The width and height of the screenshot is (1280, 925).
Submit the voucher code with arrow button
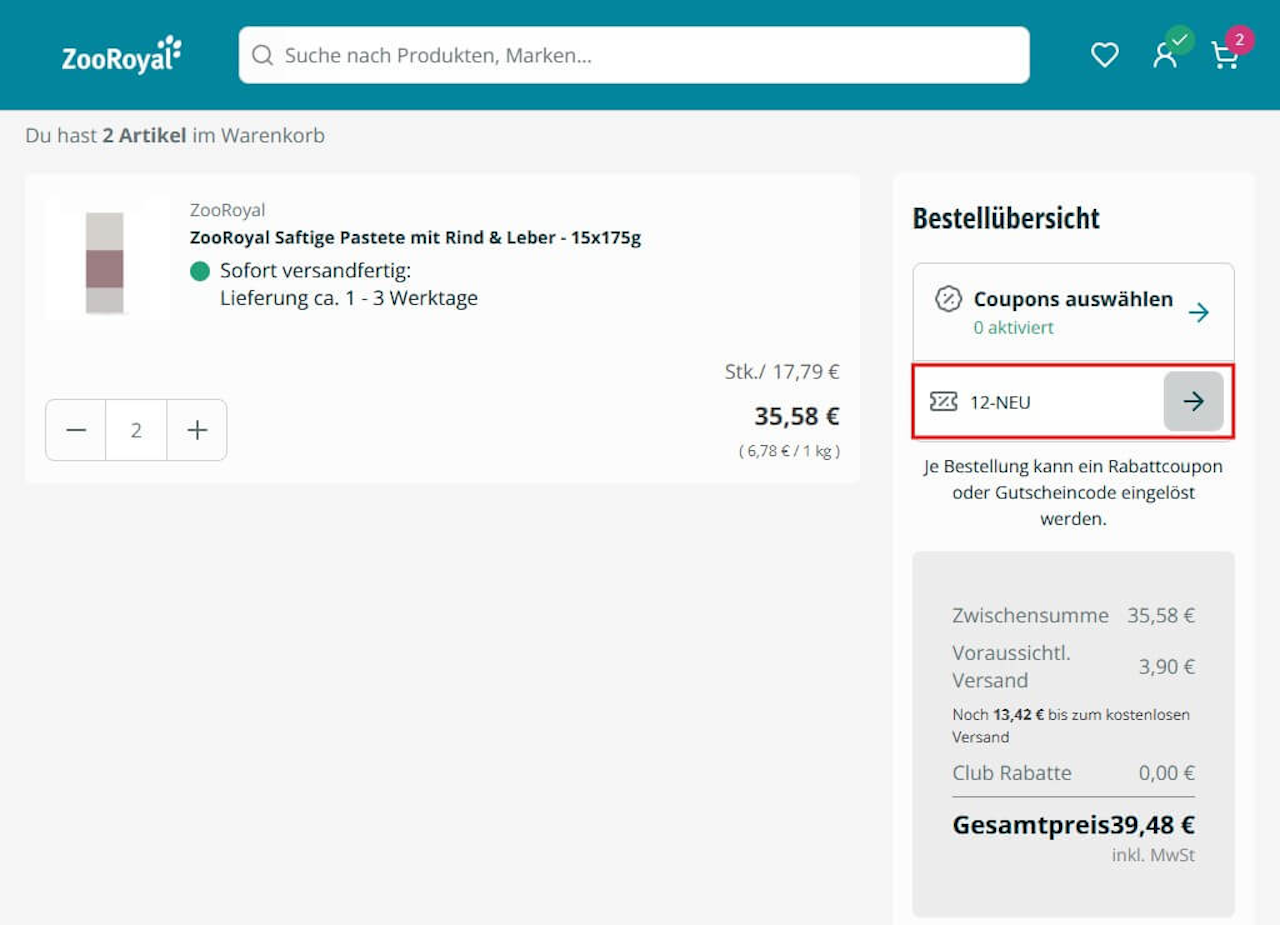tap(1194, 401)
